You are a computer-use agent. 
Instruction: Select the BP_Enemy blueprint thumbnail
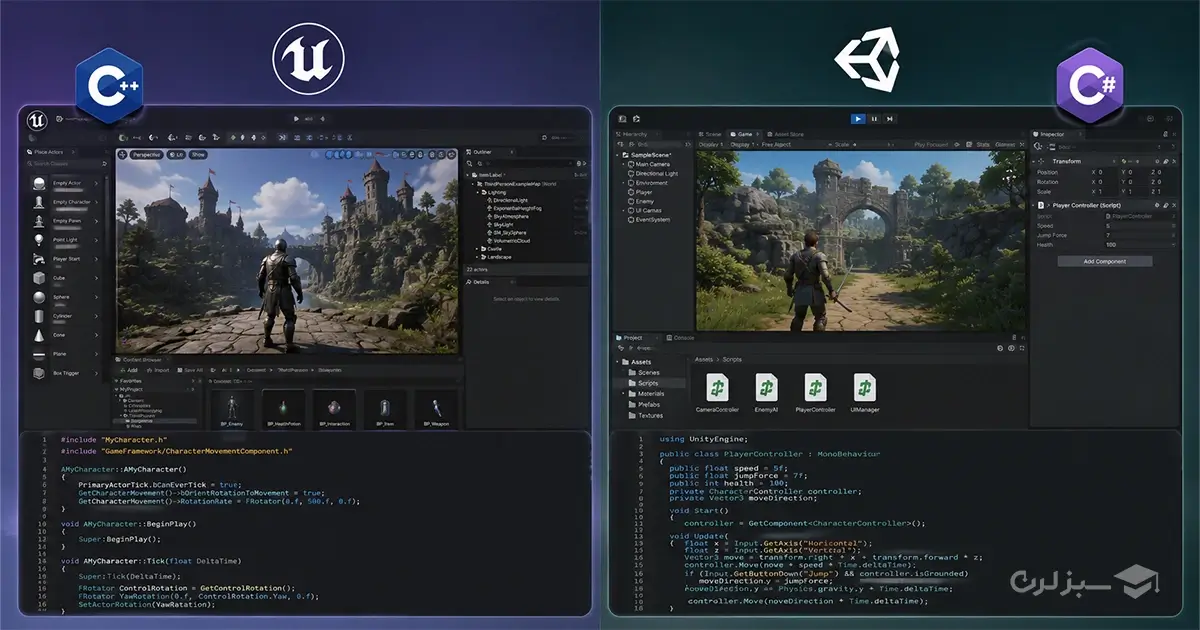234,410
